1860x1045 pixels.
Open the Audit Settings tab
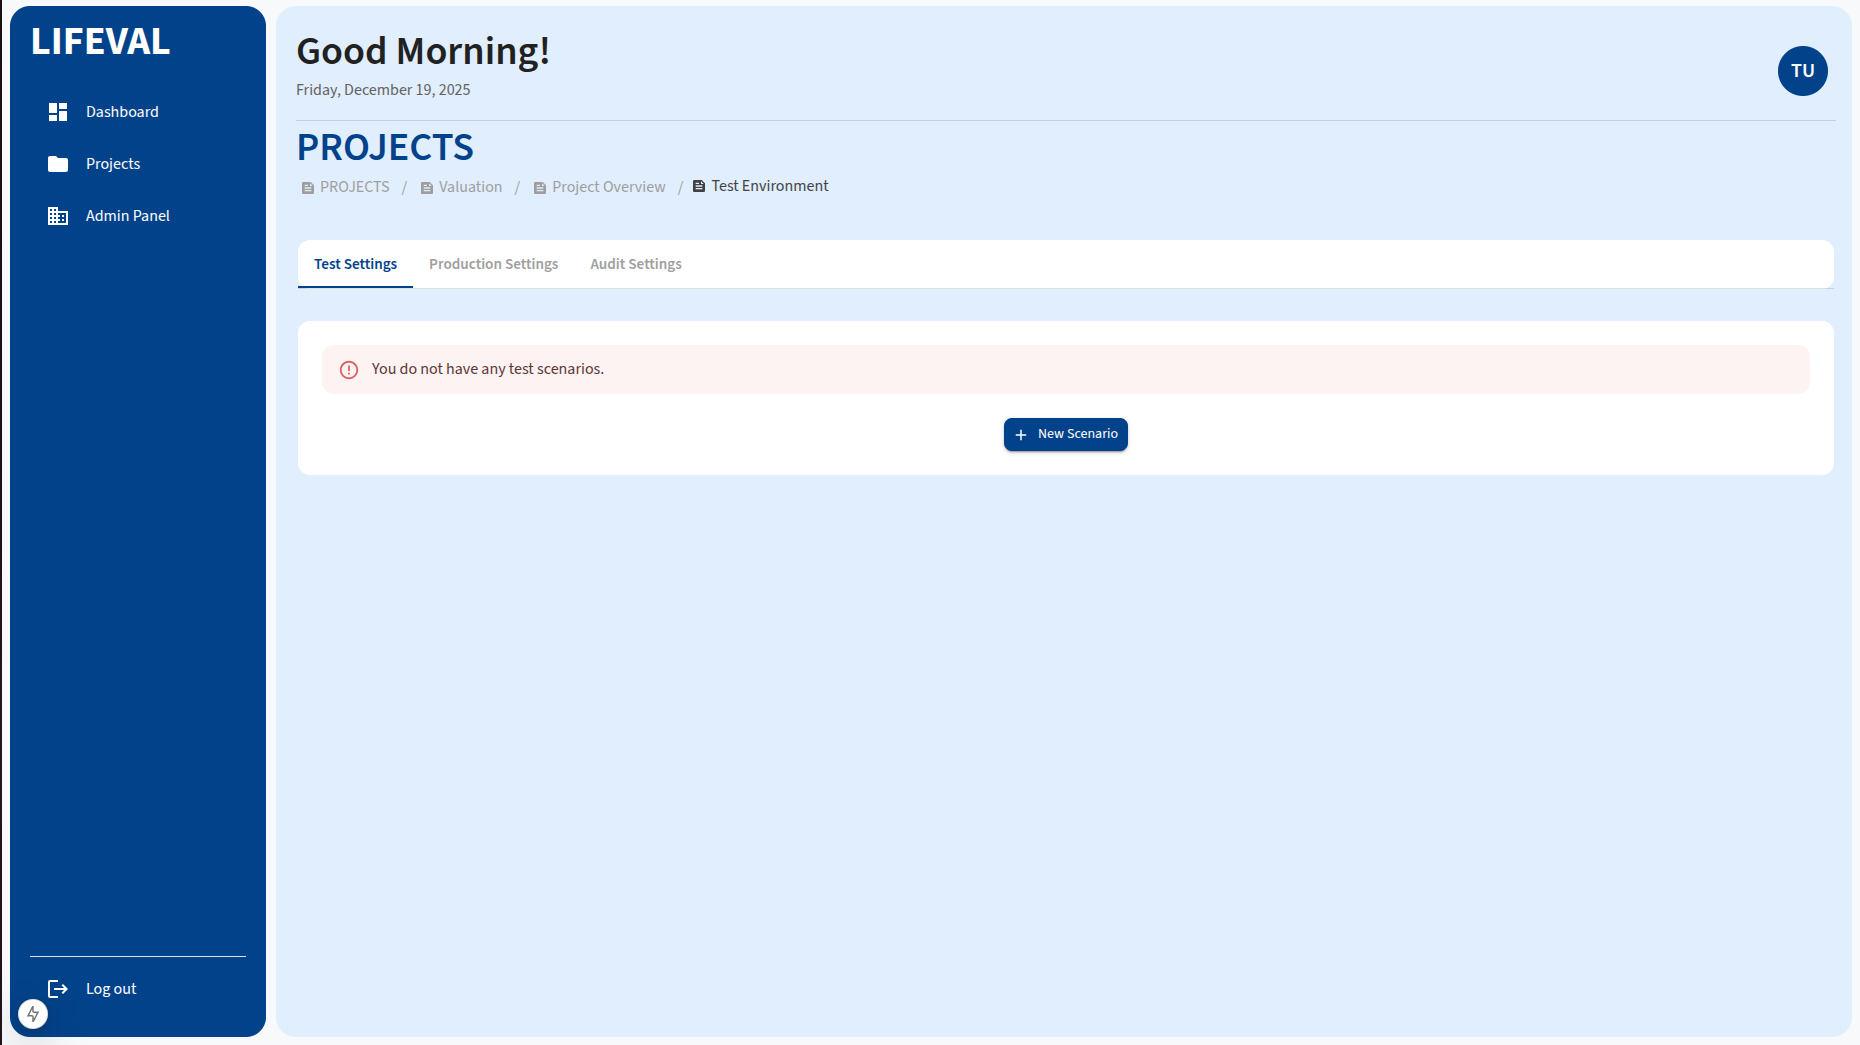(635, 264)
